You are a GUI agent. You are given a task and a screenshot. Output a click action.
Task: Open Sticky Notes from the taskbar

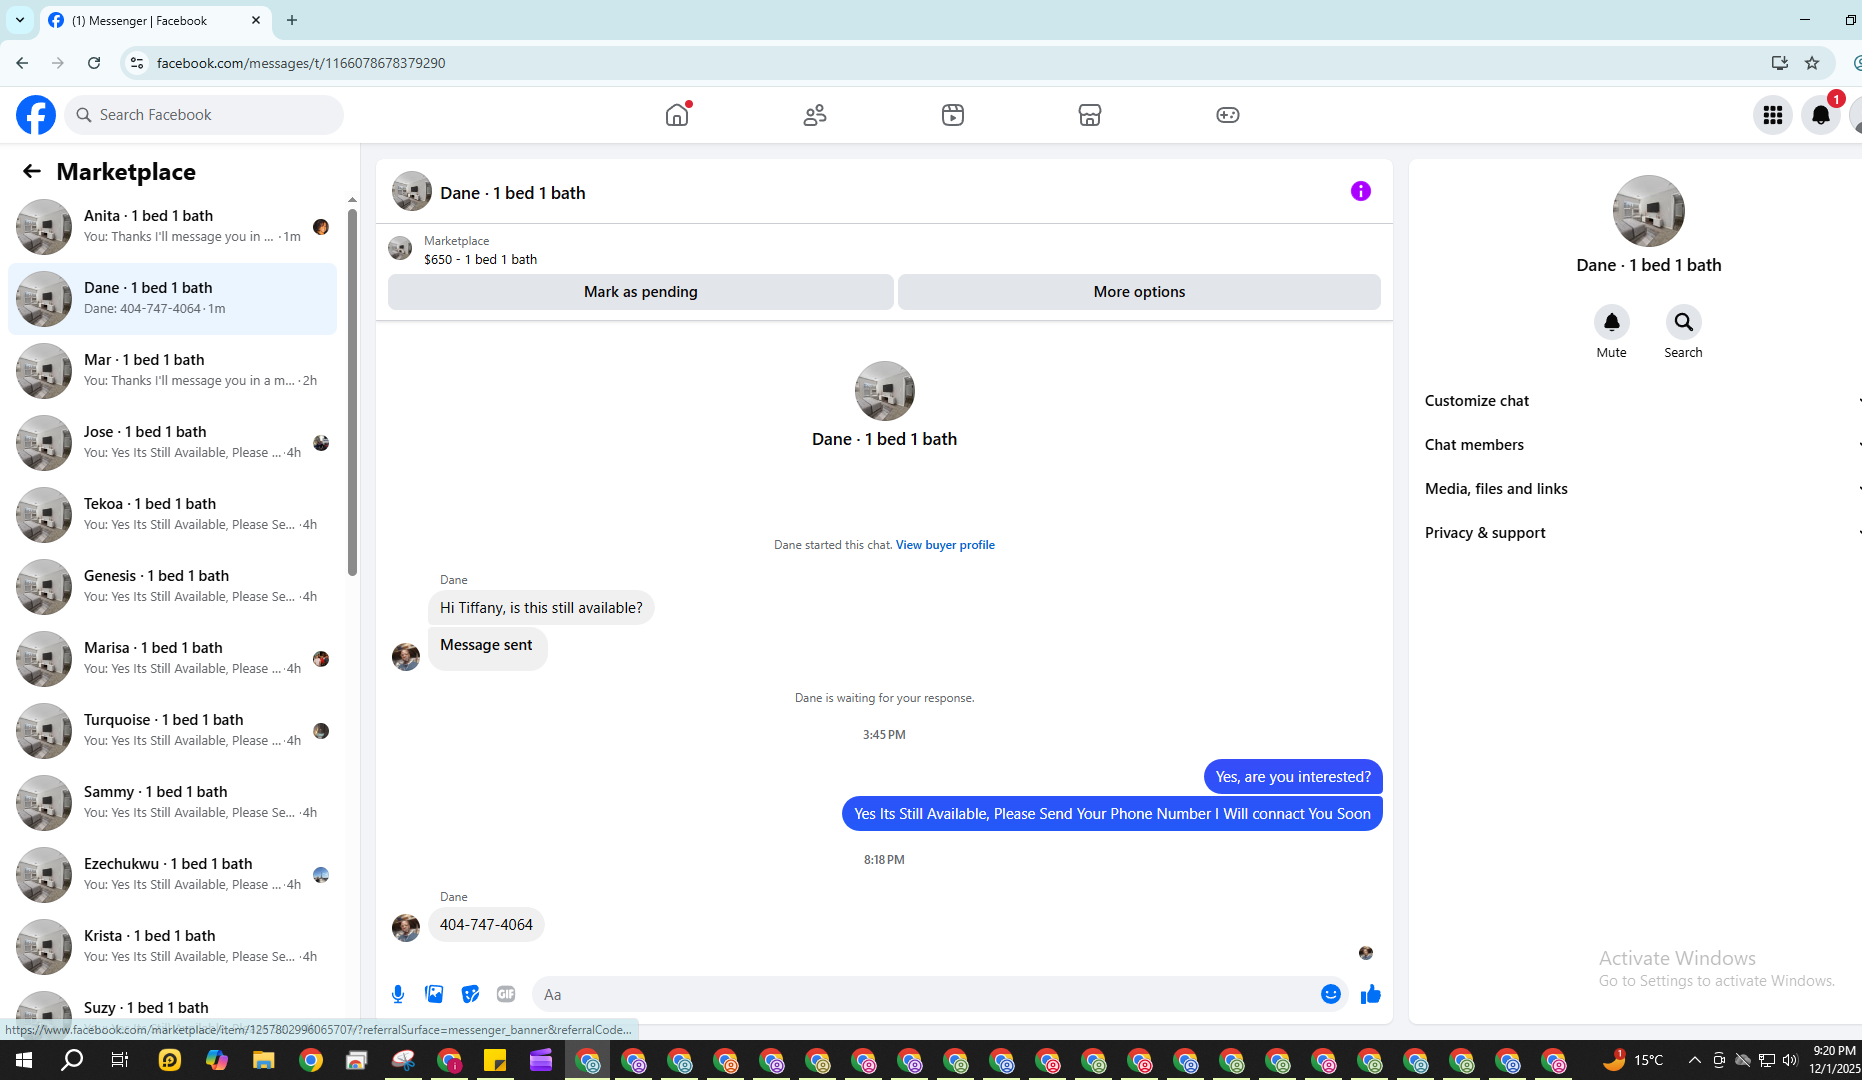click(495, 1060)
